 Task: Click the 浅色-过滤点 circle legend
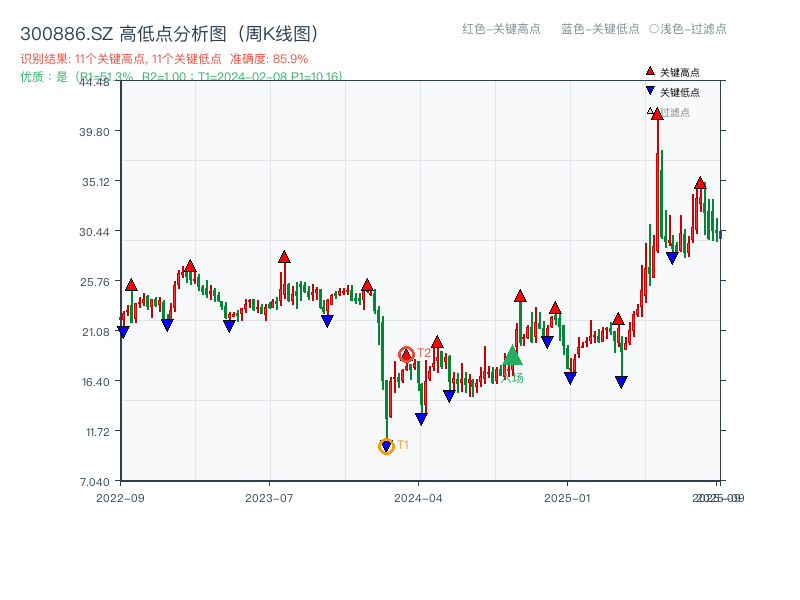tap(688, 29)
